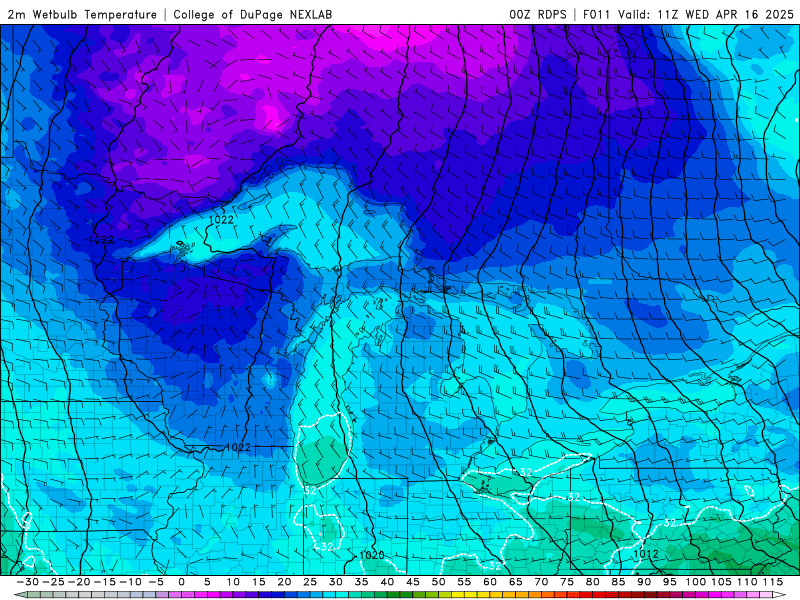Click the 30 value on the color scale

tap(336, 582)
